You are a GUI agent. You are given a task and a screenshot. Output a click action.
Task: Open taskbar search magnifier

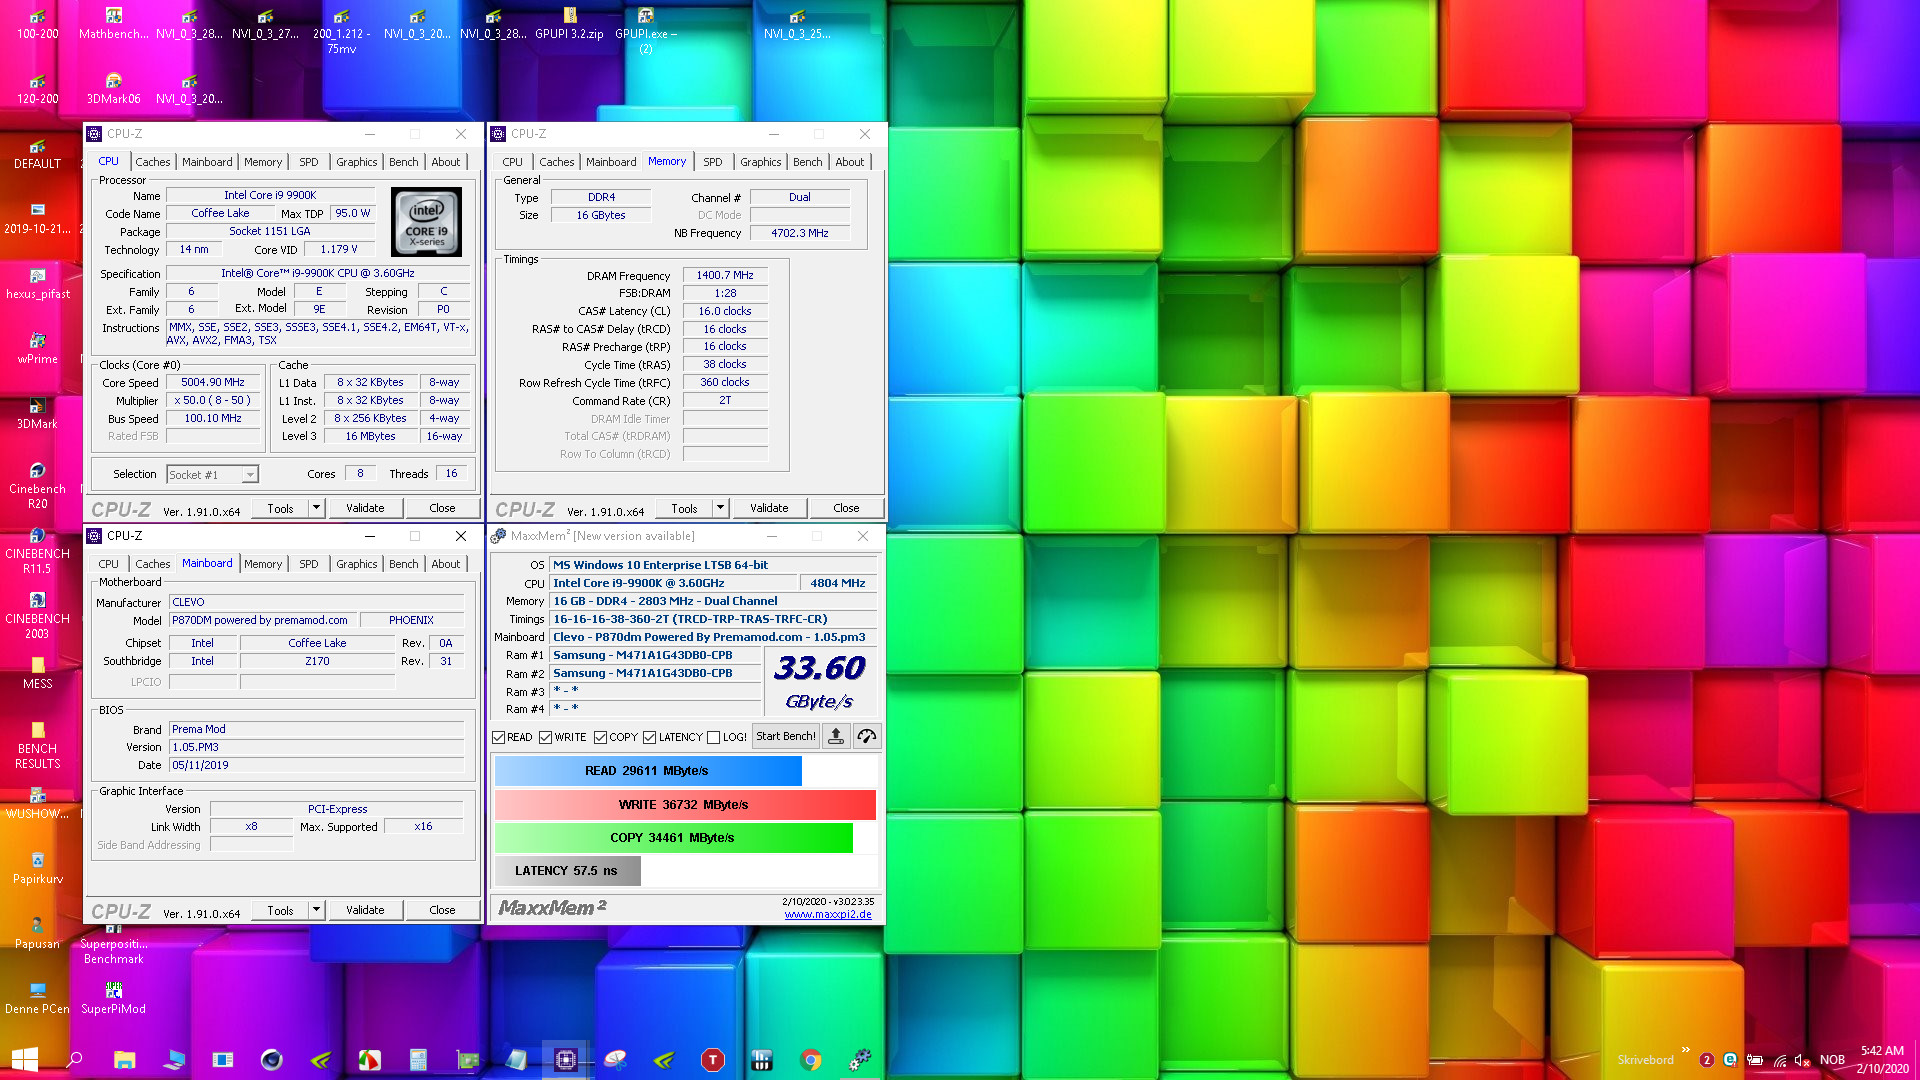[x=74, y=1060]
